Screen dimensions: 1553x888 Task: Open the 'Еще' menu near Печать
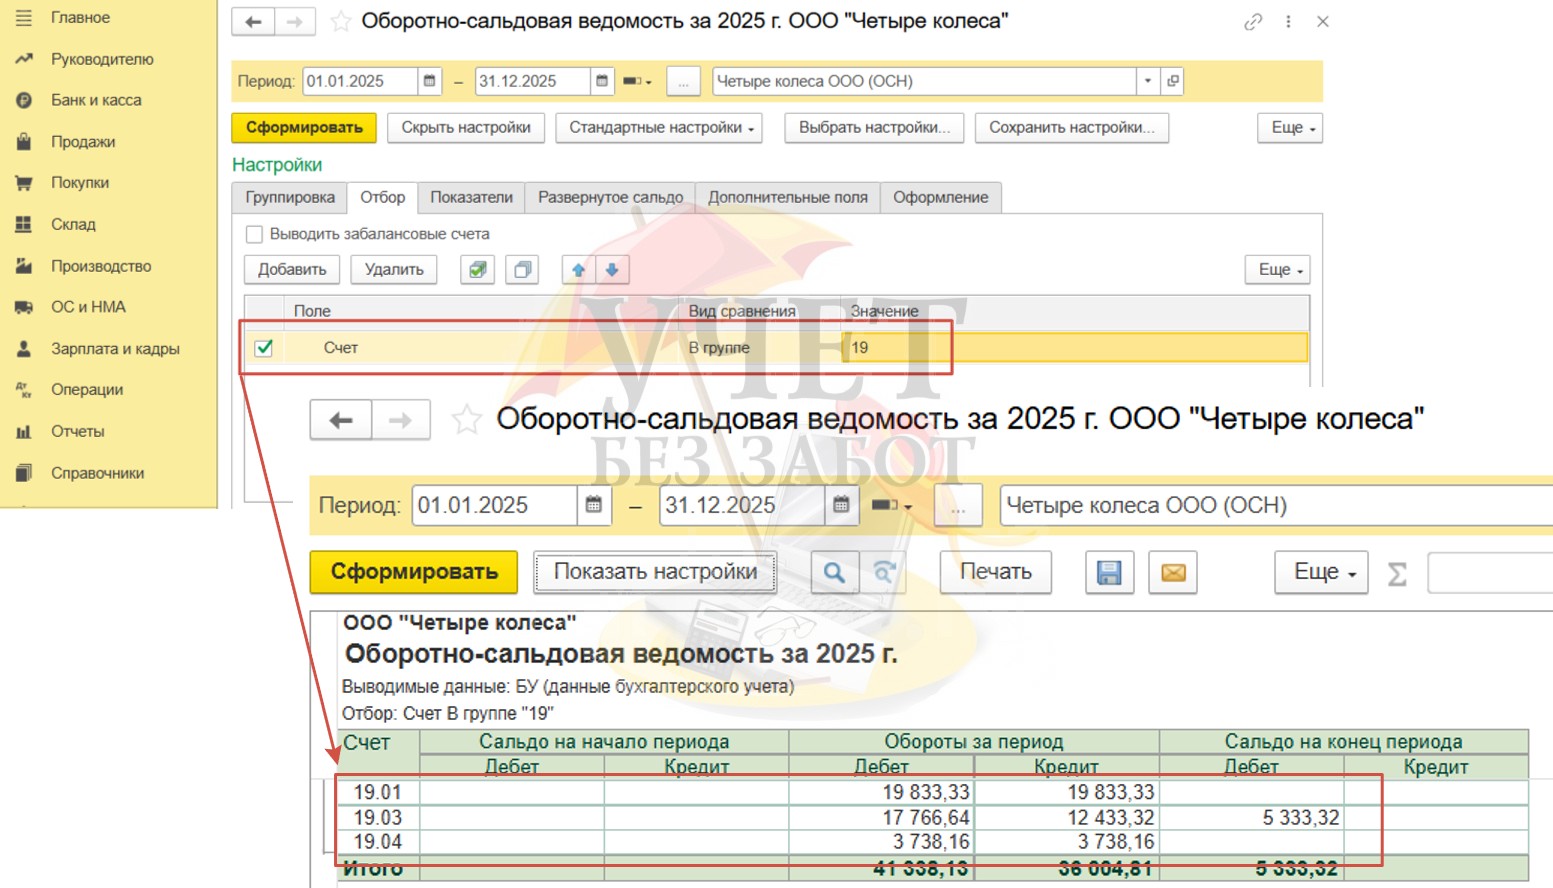[x=1320, y=572]
